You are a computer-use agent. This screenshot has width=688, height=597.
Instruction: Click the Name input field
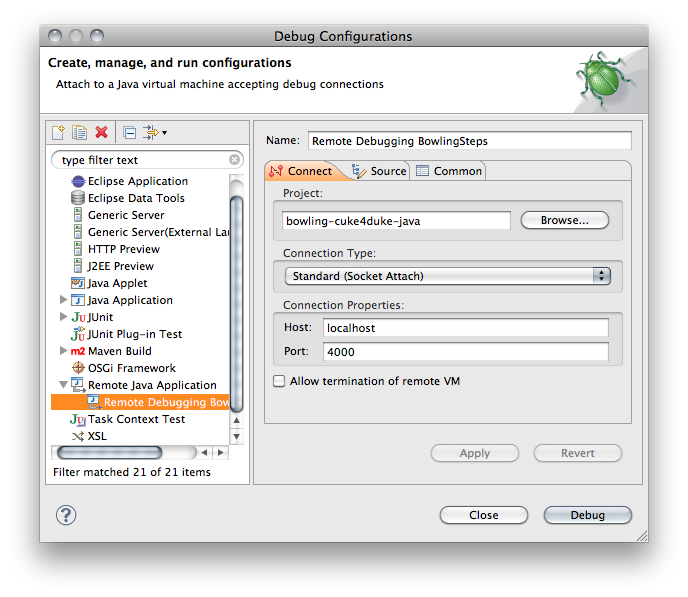469,141
